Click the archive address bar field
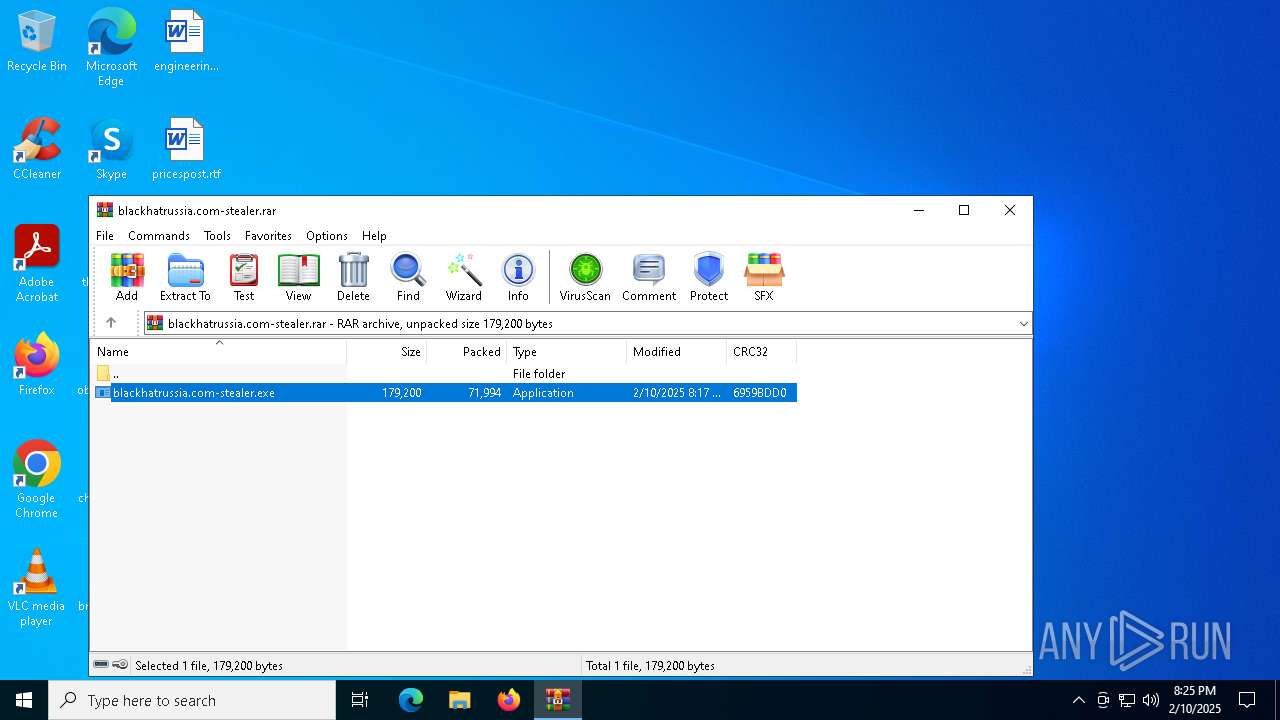Viewport: 1280px width, 720px height. 588,324
